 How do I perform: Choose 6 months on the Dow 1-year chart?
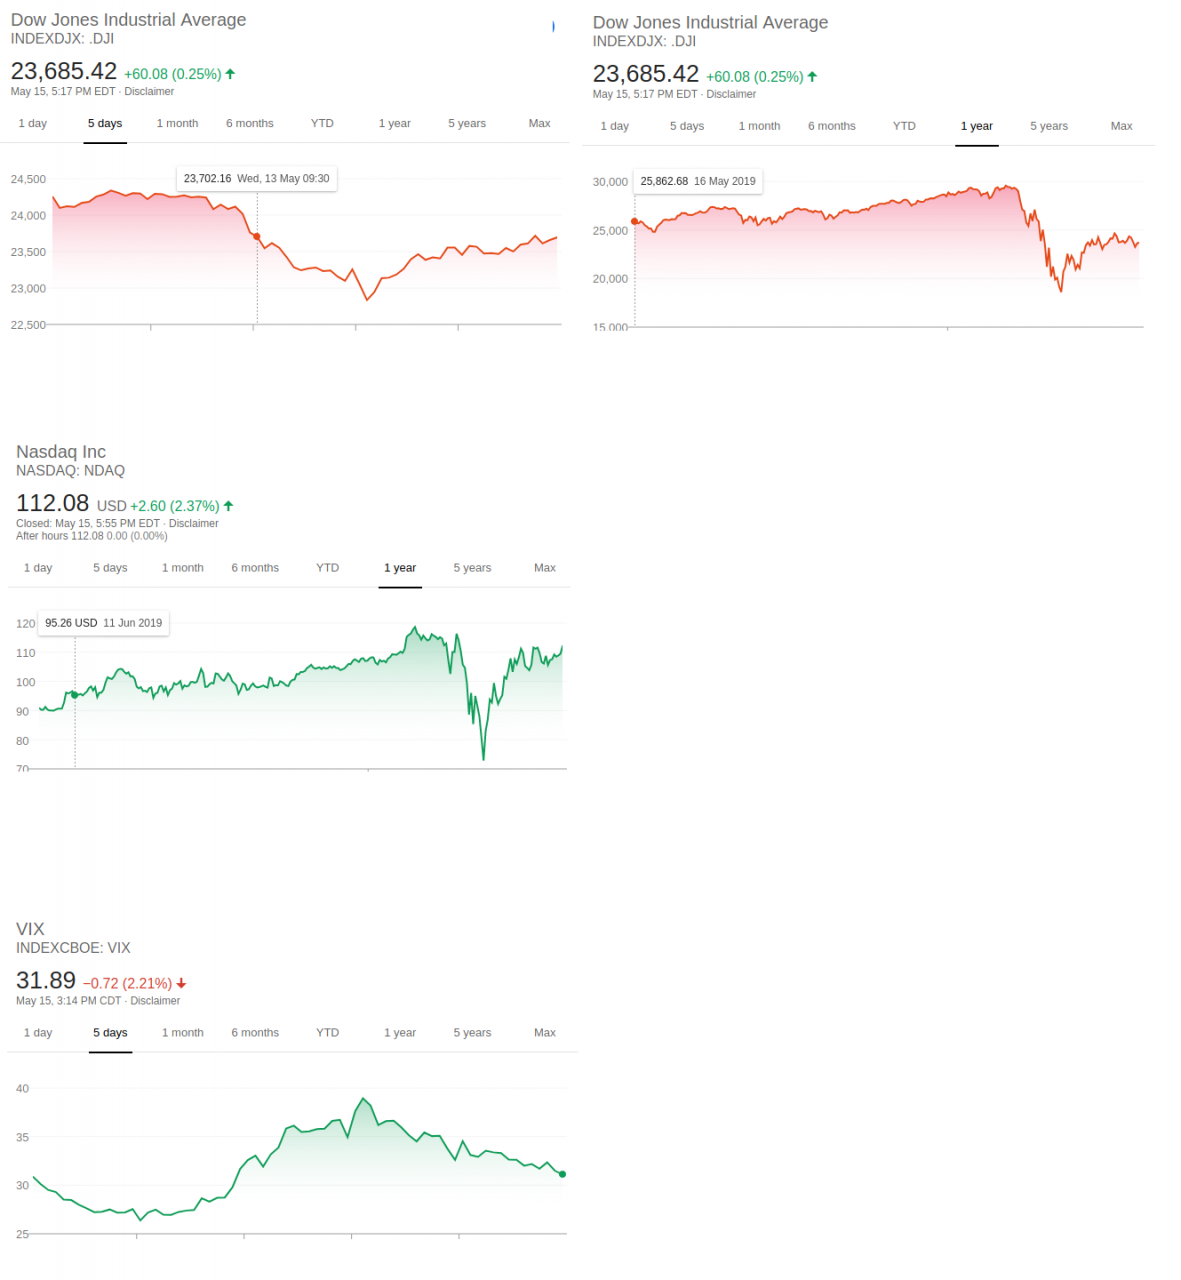click(x=832, y=127)
